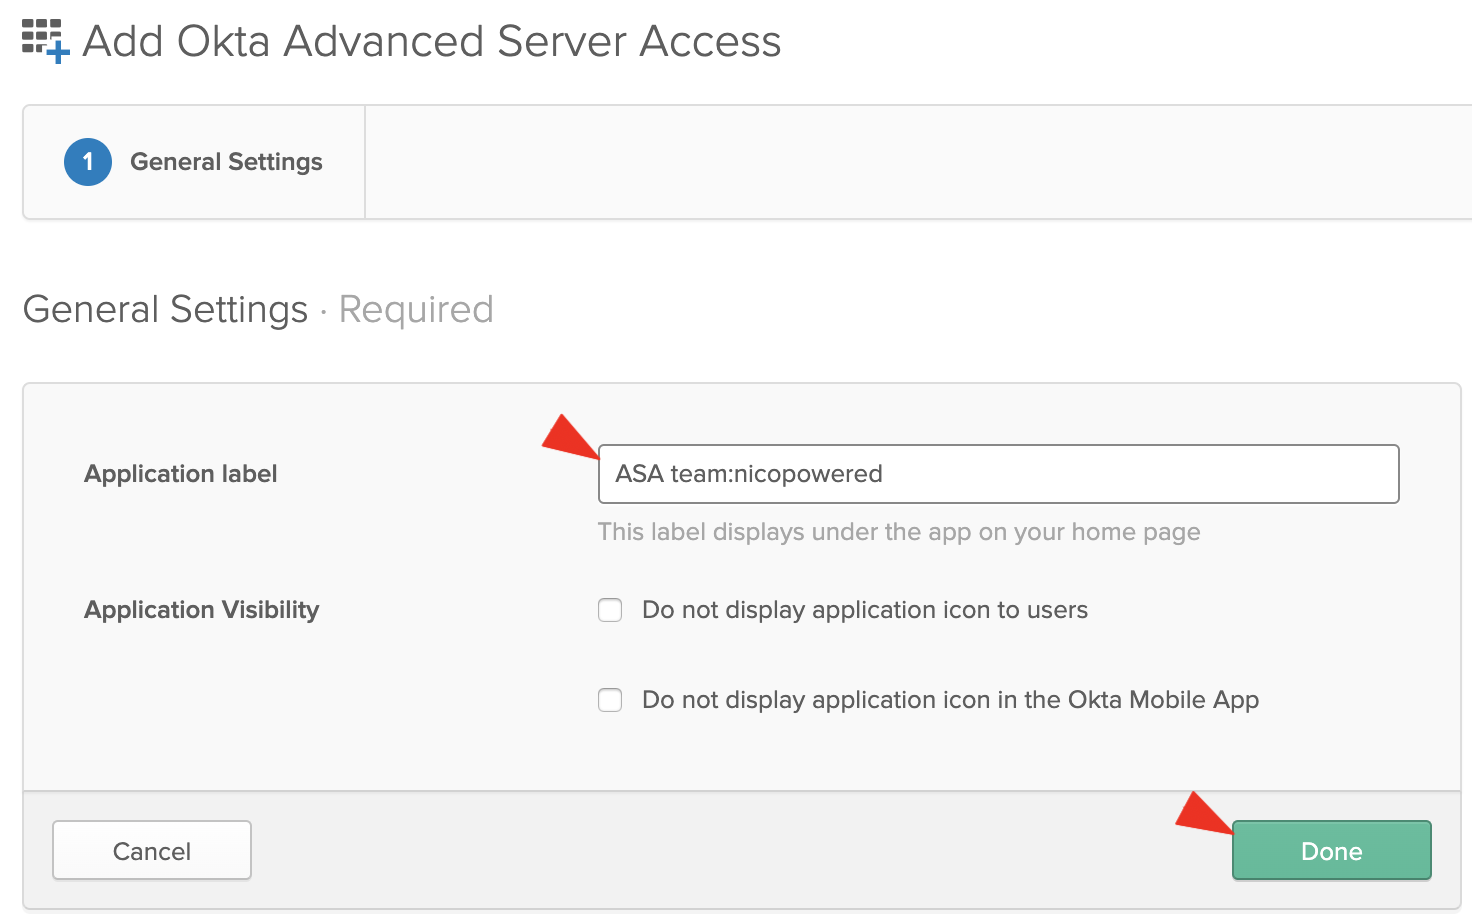Click the red arrow beside the Done button
Viewport: 1472px width, 916px height.
tap(1203, 812)
